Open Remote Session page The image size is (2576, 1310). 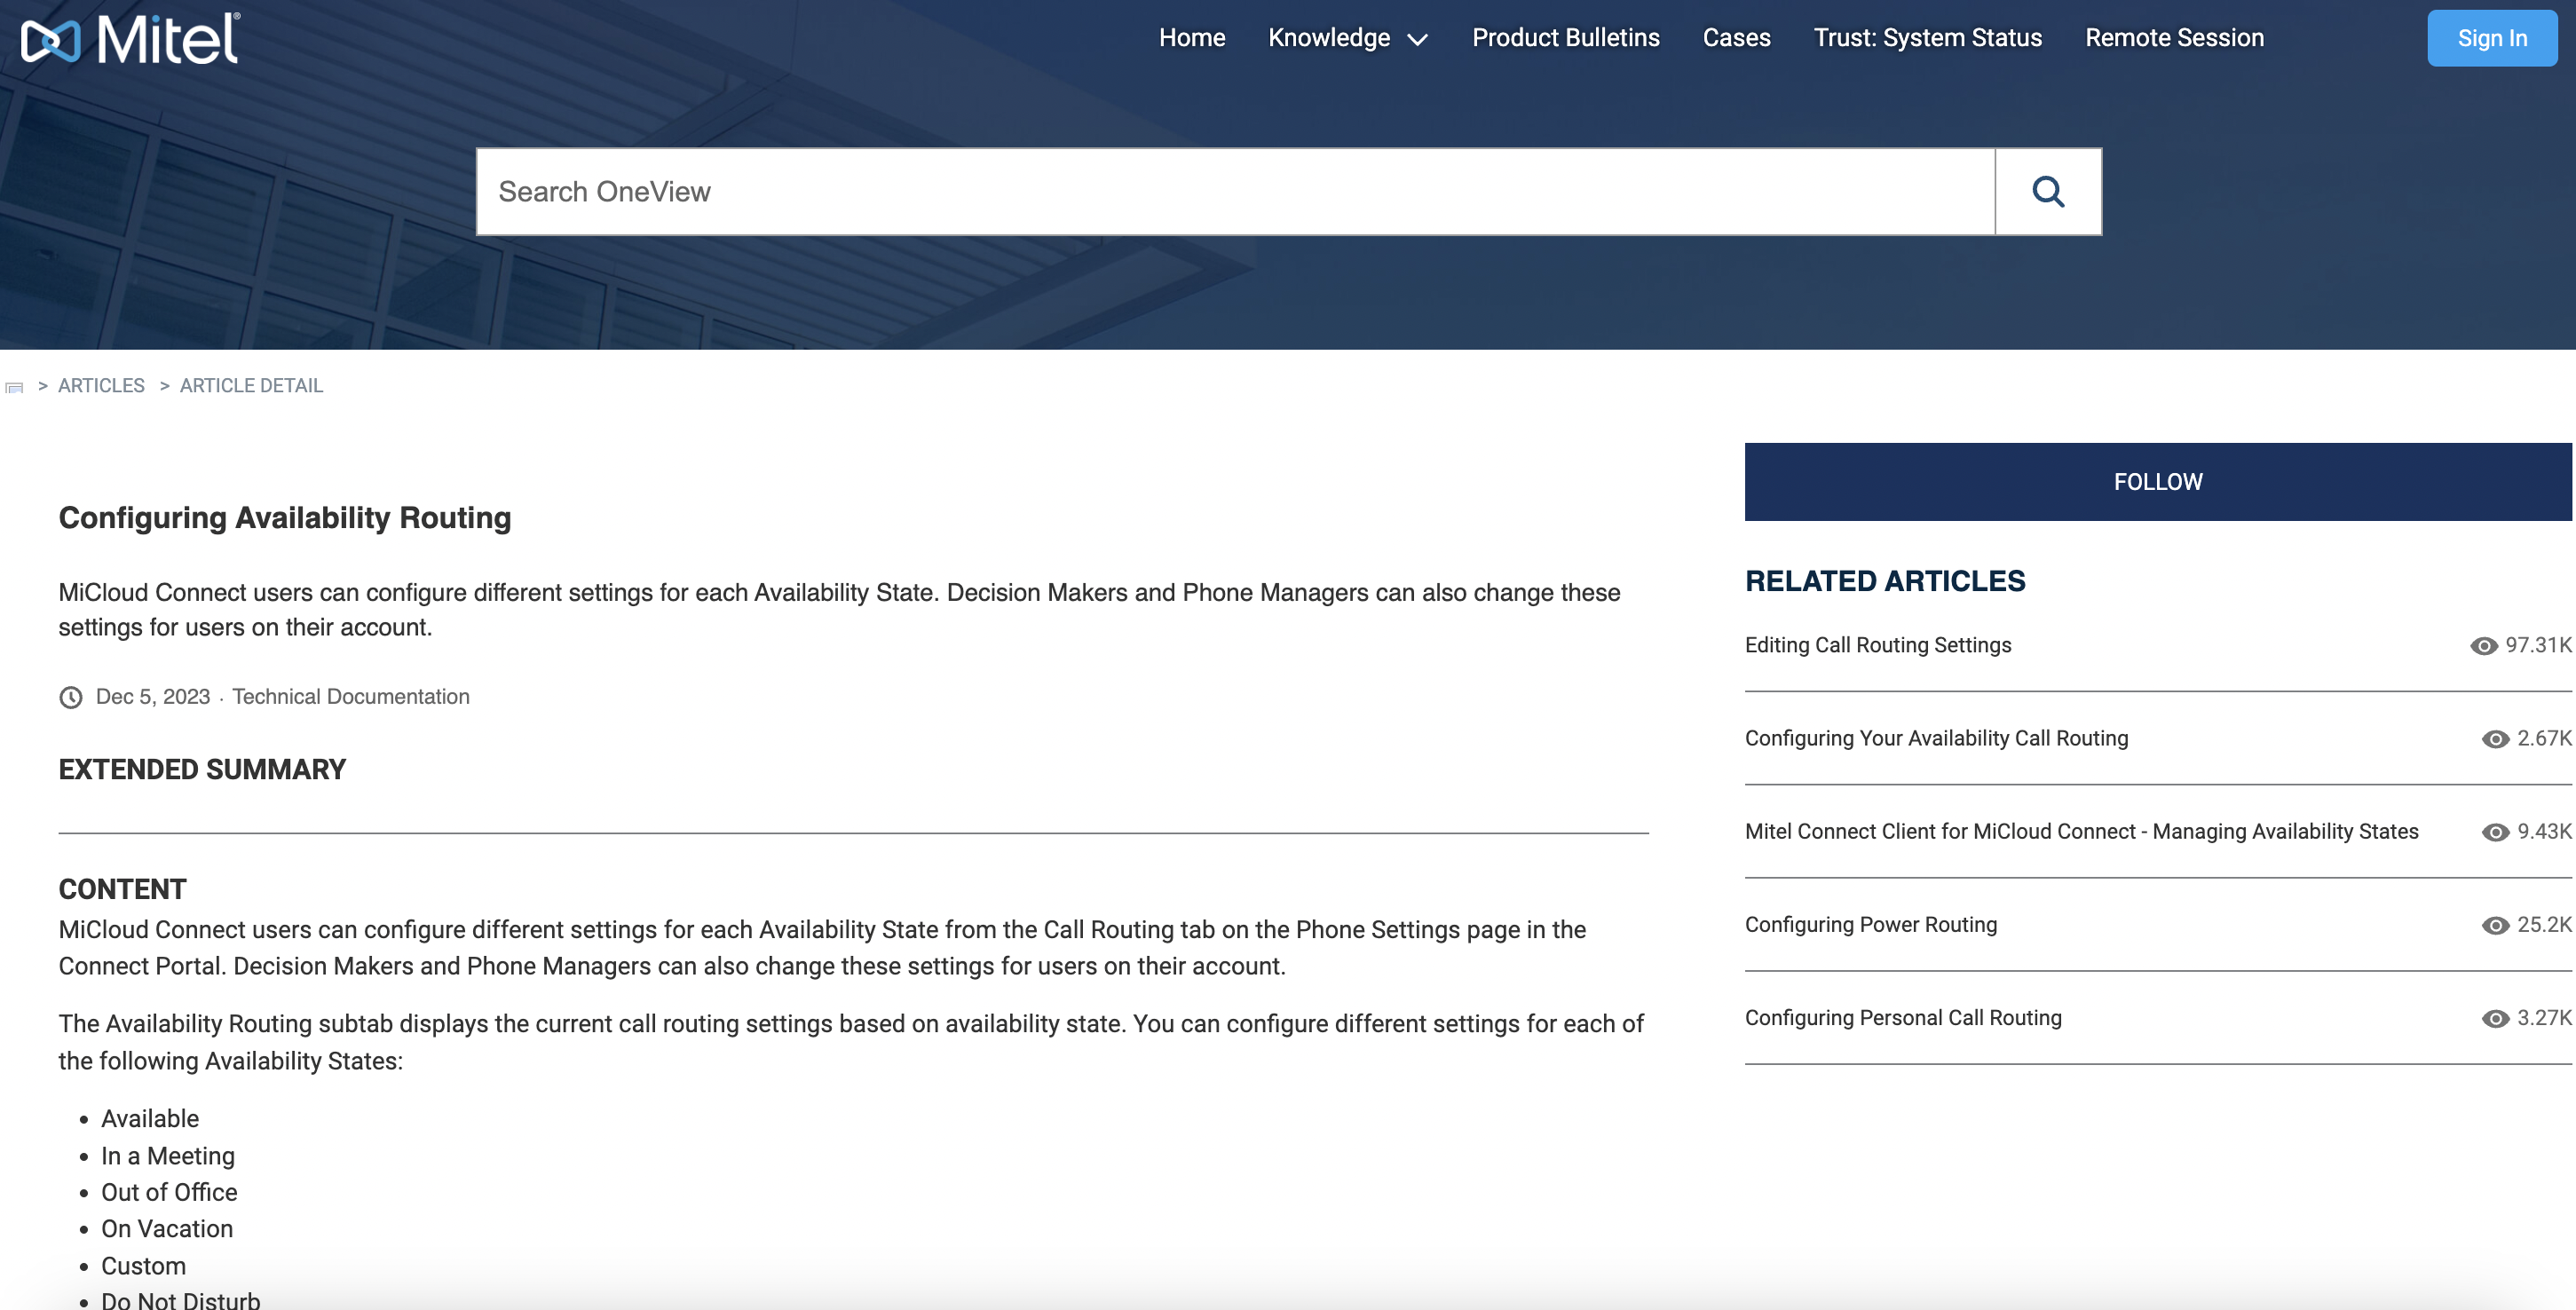coord(2174,38)
